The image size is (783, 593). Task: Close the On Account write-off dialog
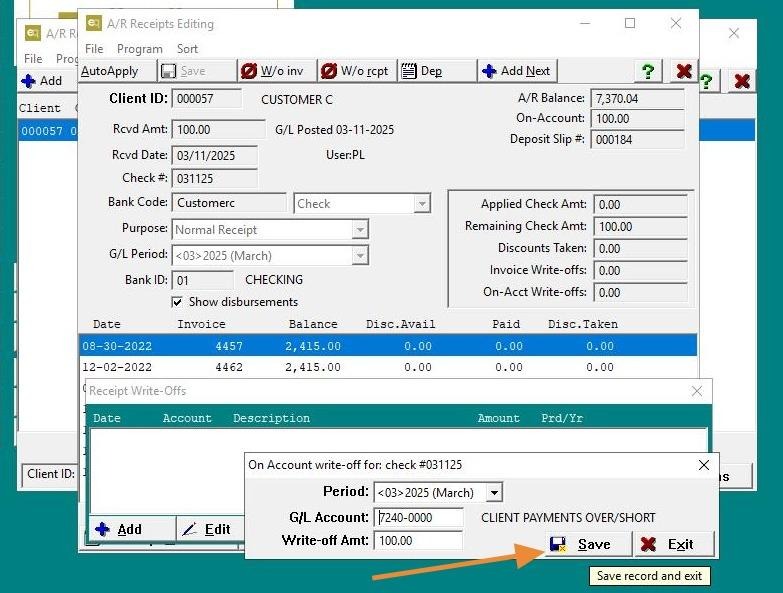tap(704, 465)
